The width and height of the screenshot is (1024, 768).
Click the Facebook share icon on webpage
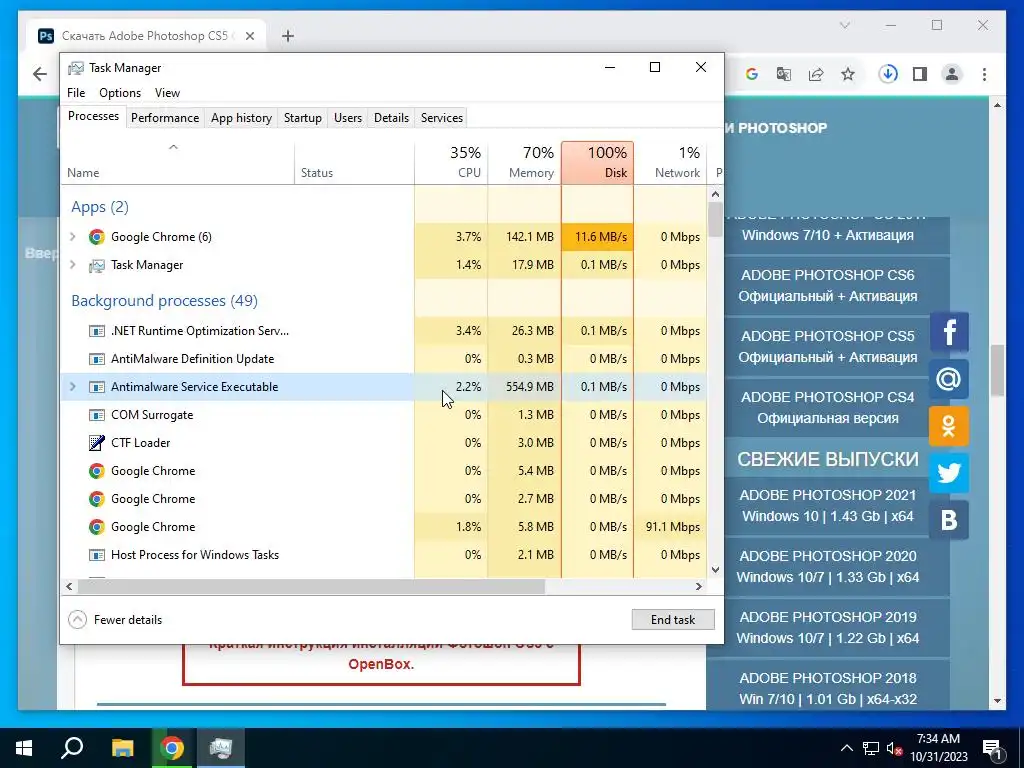point(949,332)
